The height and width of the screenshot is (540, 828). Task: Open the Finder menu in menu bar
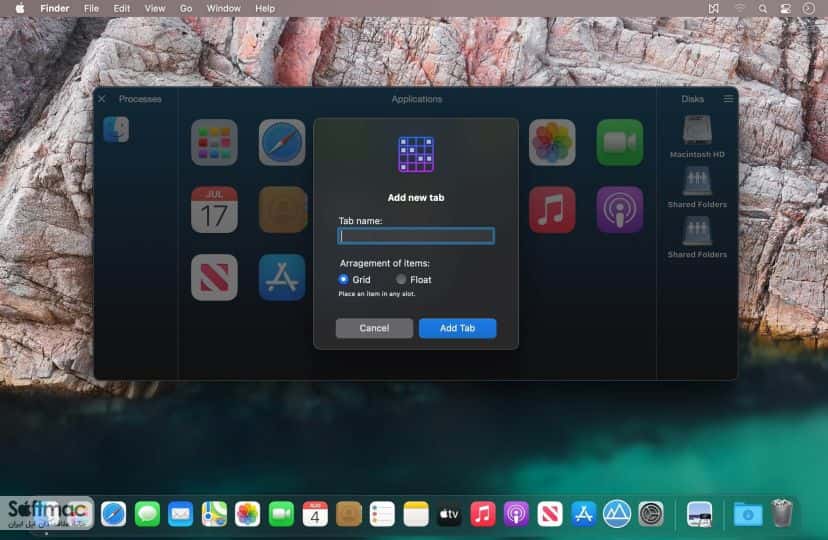(x=55, y=8)
